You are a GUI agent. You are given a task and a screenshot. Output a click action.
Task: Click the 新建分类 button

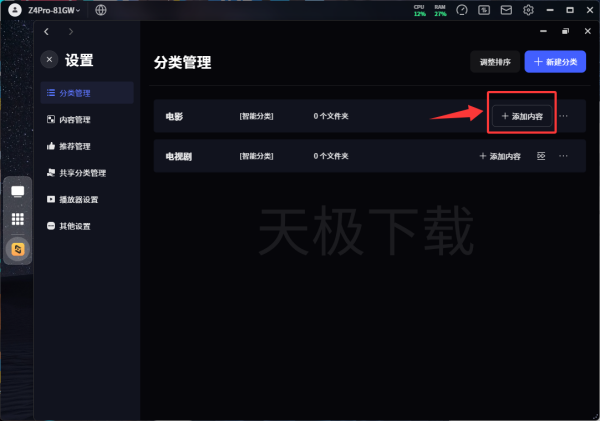tap(556, 62)
